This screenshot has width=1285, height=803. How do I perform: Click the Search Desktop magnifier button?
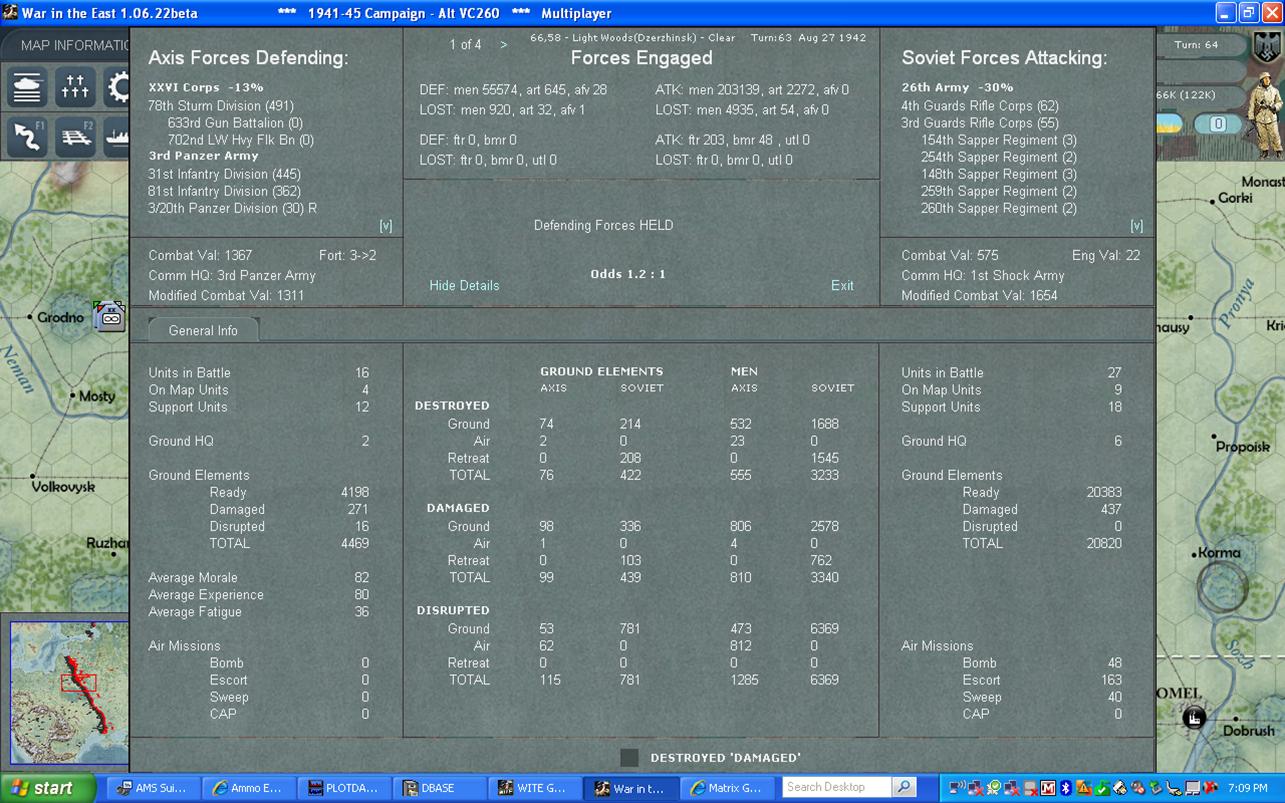[x=903, y=787]
